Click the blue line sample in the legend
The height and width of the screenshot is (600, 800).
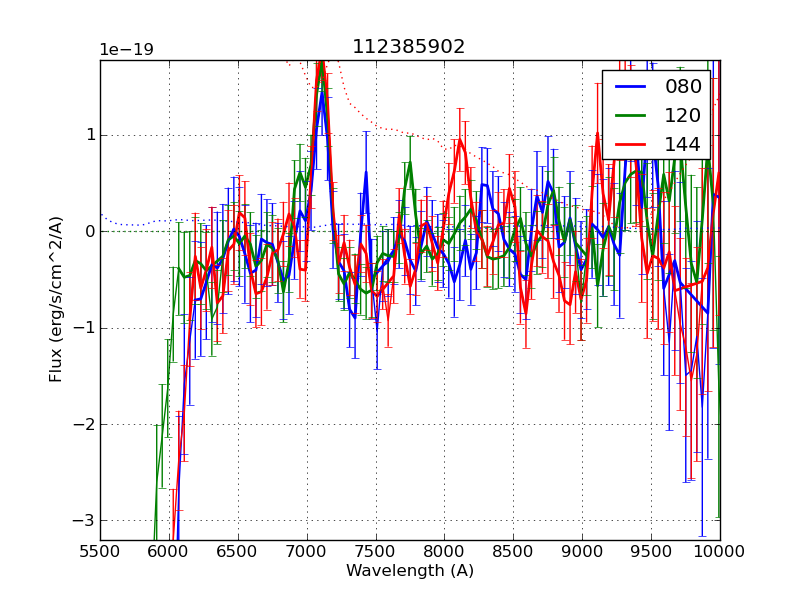(630, 87)
